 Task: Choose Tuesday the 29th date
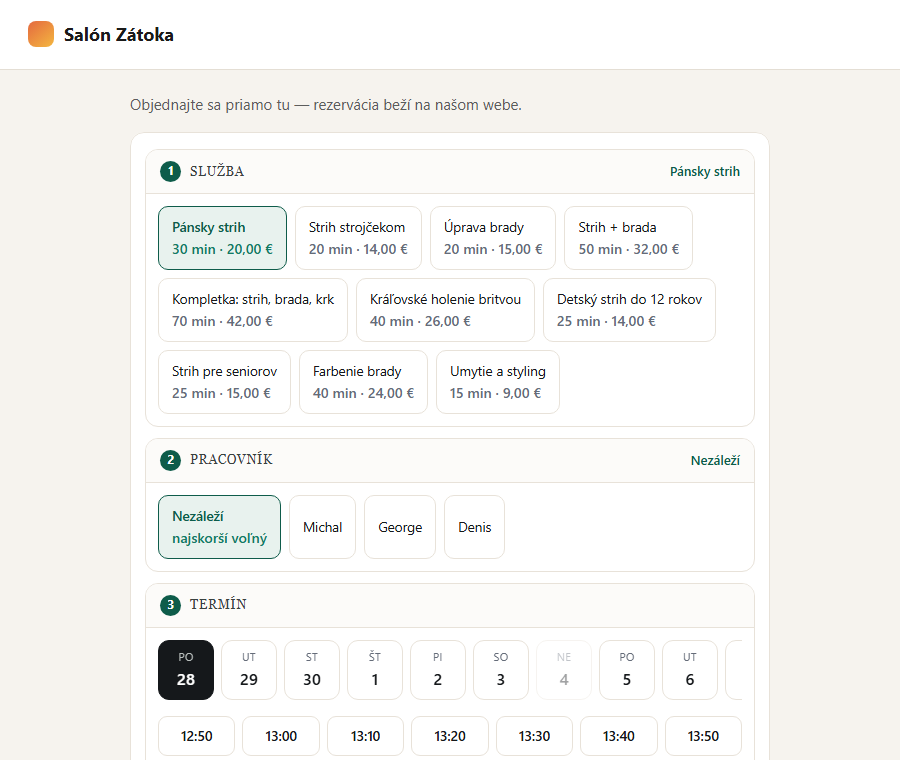click(249, 670)
